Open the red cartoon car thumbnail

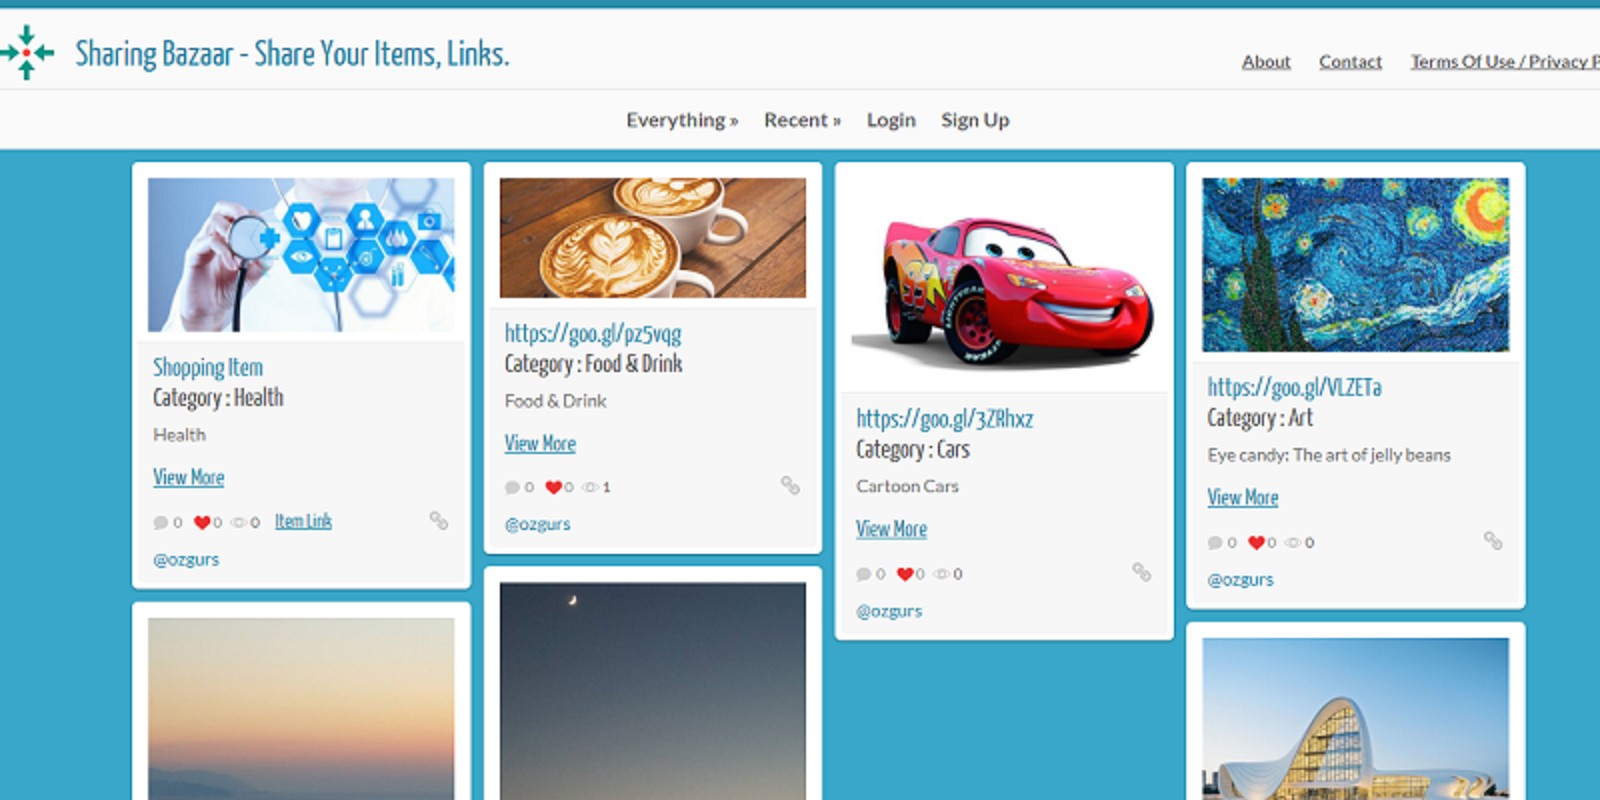[1004, 280]
